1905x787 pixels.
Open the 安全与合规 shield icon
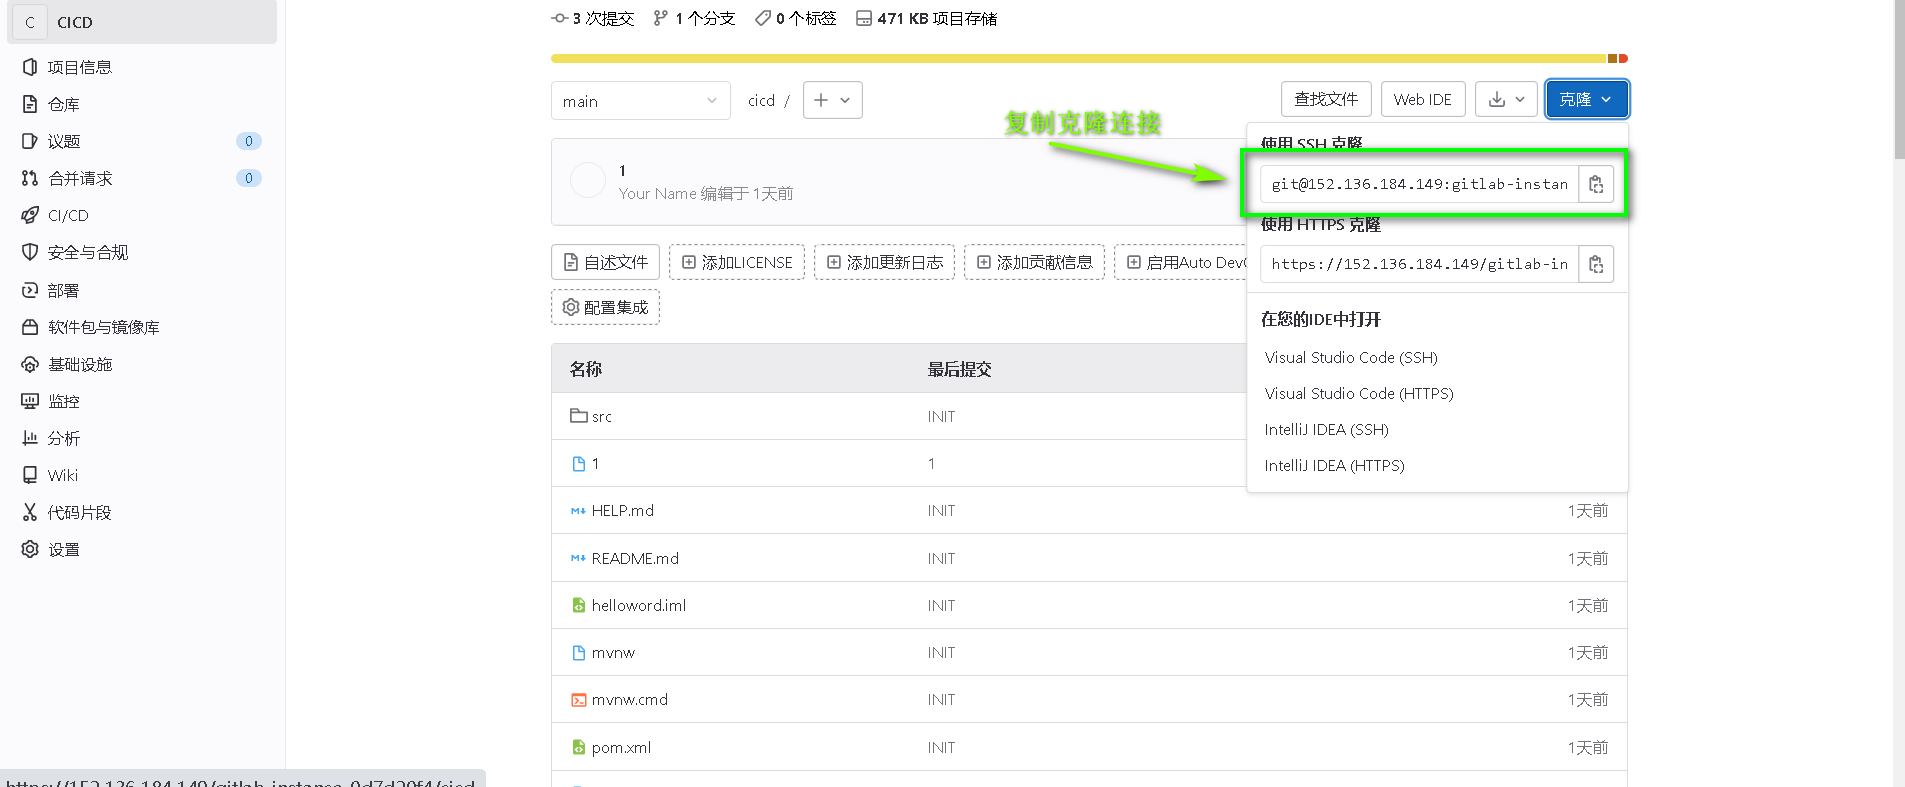pos(30,252)
